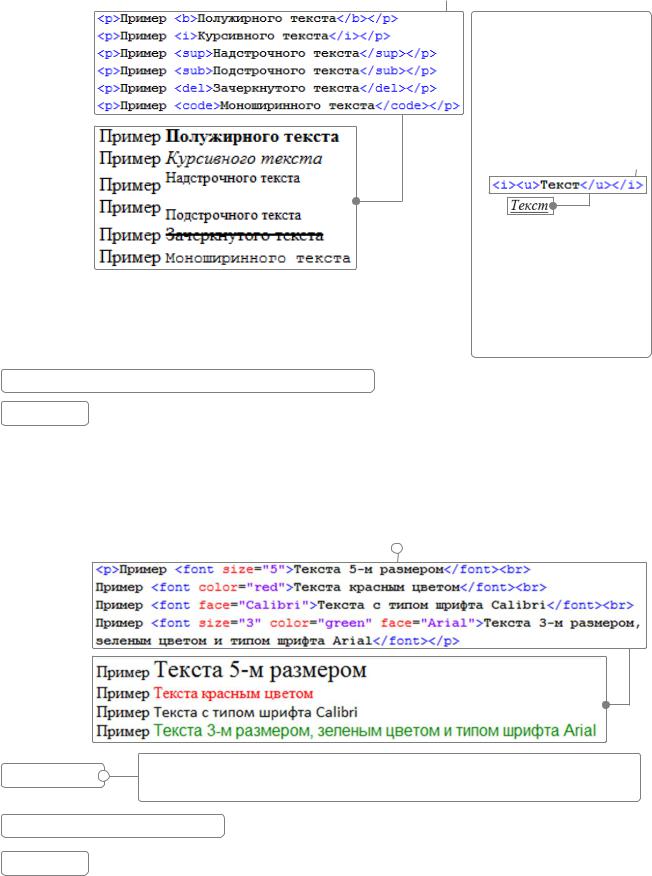Click the struck-through 'Зачеркнутого текста'
Image resolution: width=652 pixels, height=876 pixels.
tap(245, 235)
